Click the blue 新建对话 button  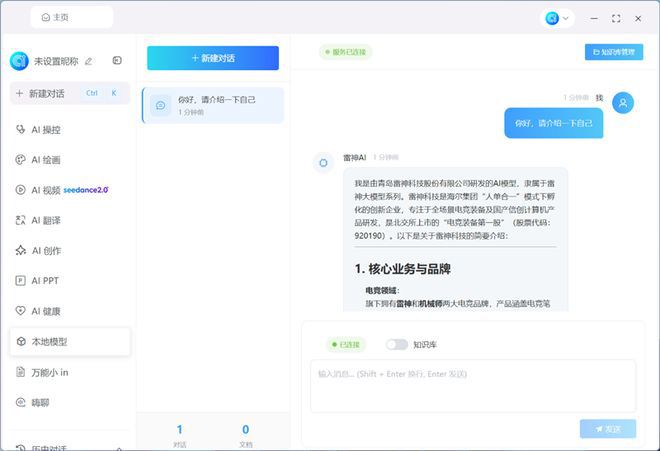(213, 58)
